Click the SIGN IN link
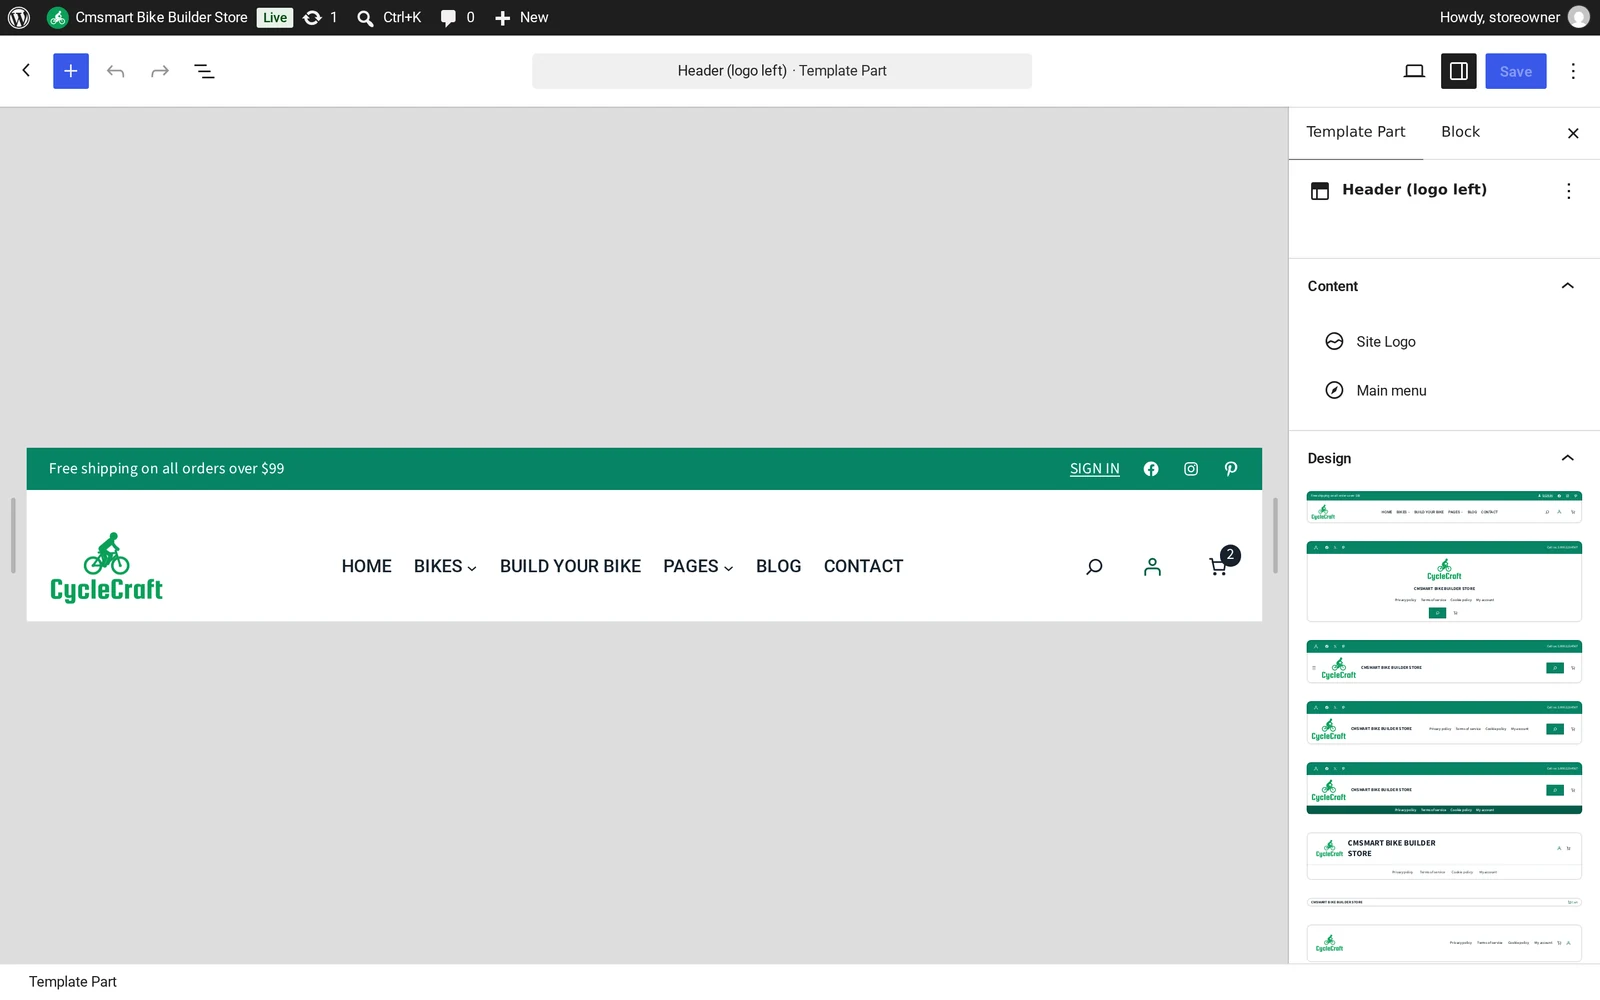 (1095, 469)
